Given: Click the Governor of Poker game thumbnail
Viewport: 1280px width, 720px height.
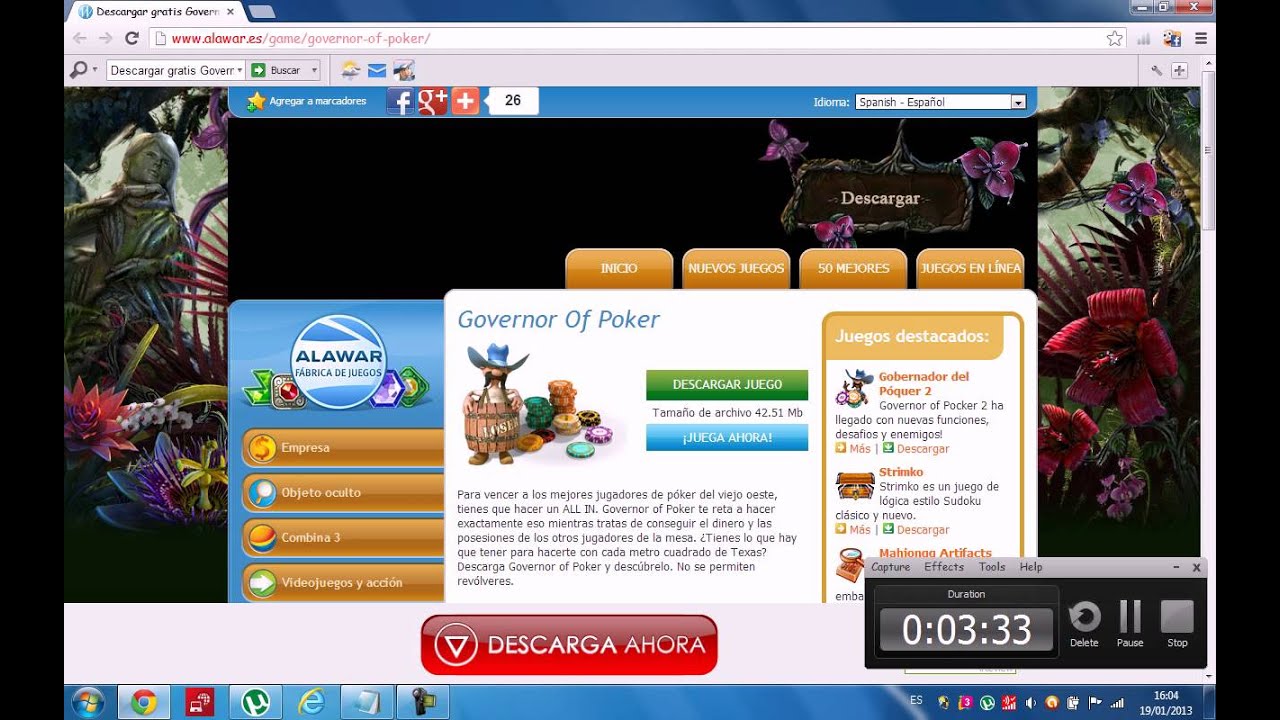Looking at the screenshot, I should coord(540,404).
